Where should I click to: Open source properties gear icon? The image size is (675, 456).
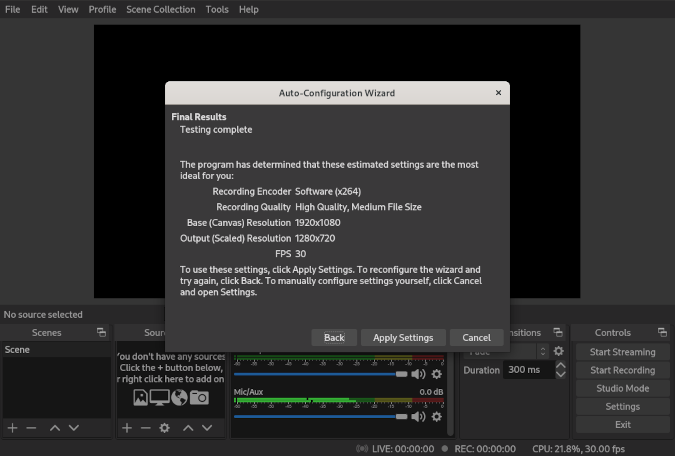coord(165,428)
